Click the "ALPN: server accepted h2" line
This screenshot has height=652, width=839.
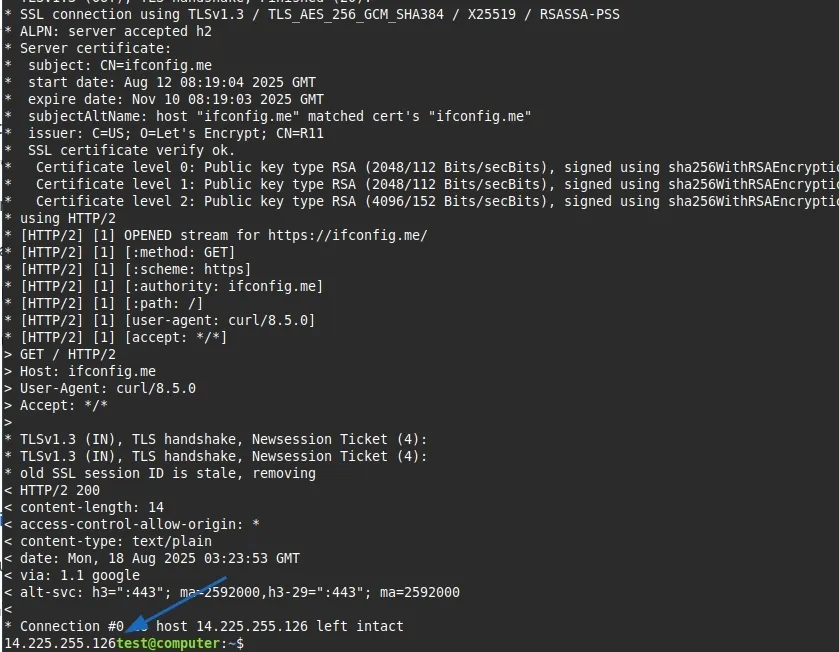(x=116, y=31)
